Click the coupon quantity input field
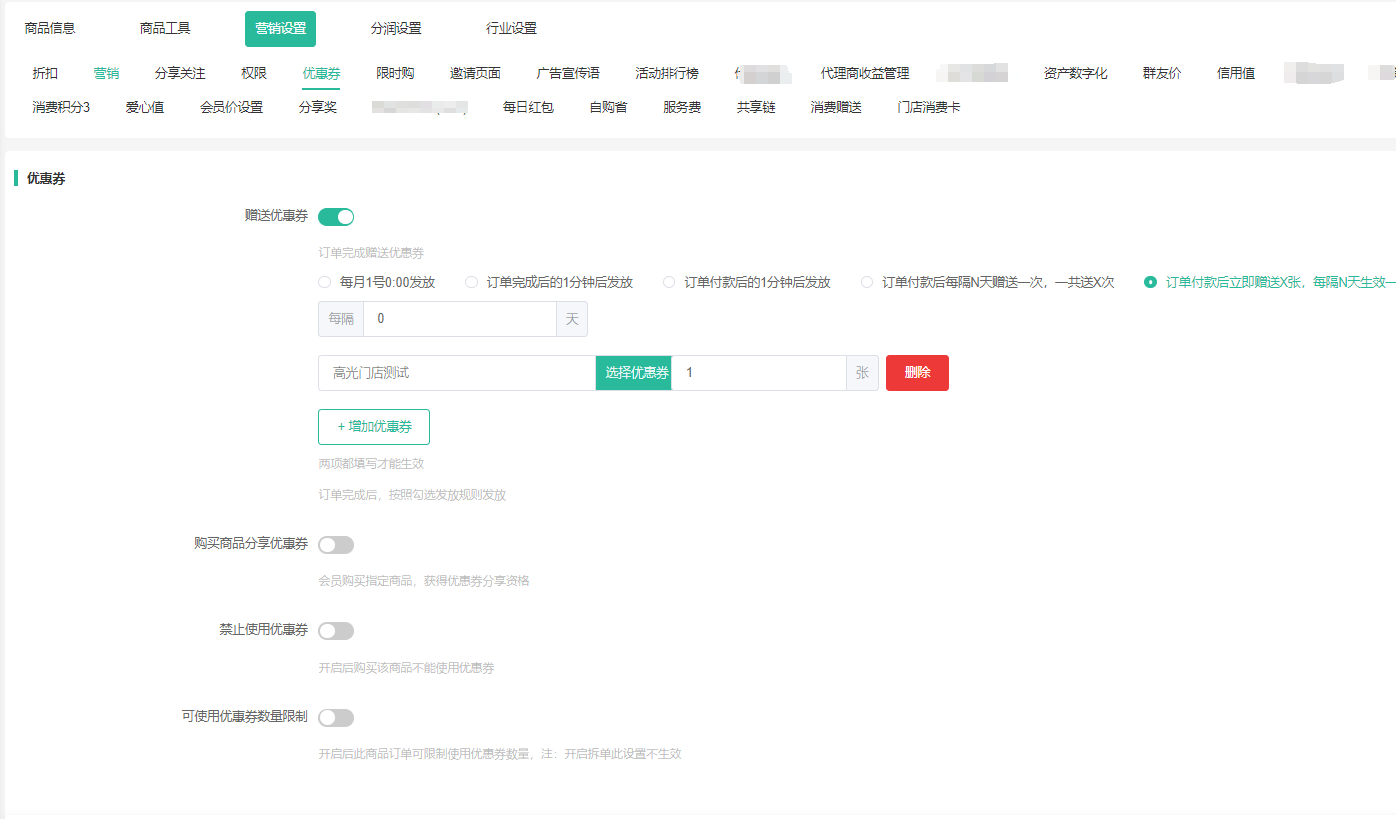This screenshot has height=819, width=1396. tap(758, 373)
